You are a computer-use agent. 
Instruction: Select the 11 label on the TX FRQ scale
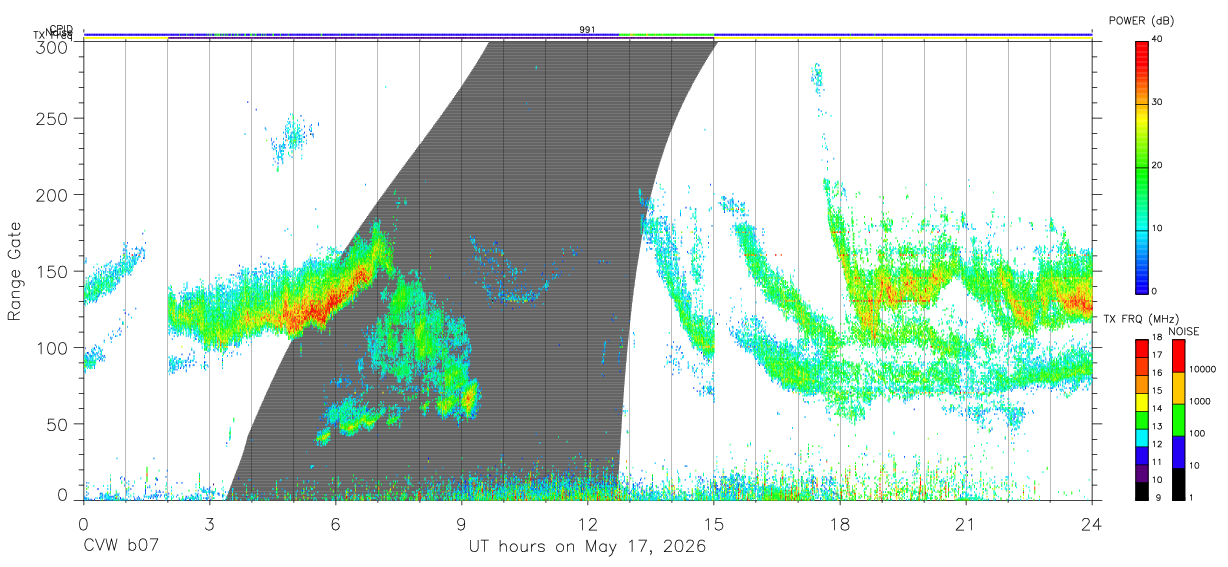(x=1157, y=462)
